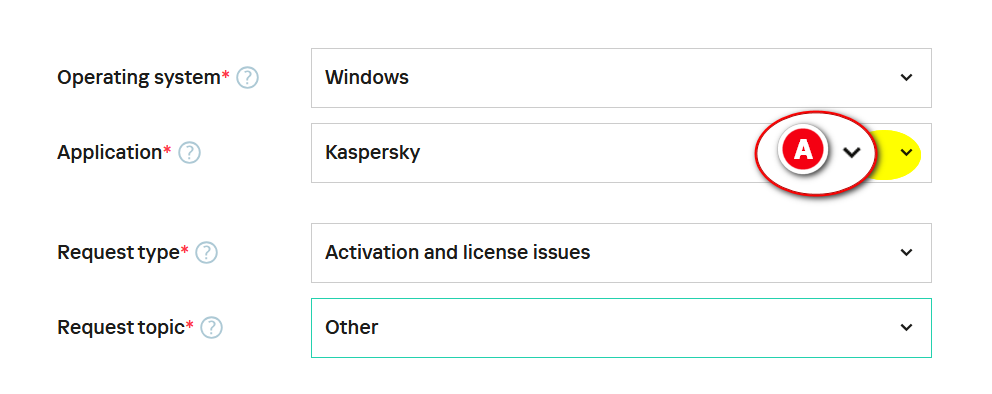The width and height of the screenshot is (992, 394).
Task: Click the Request topic field label
Action: (121, 328)
